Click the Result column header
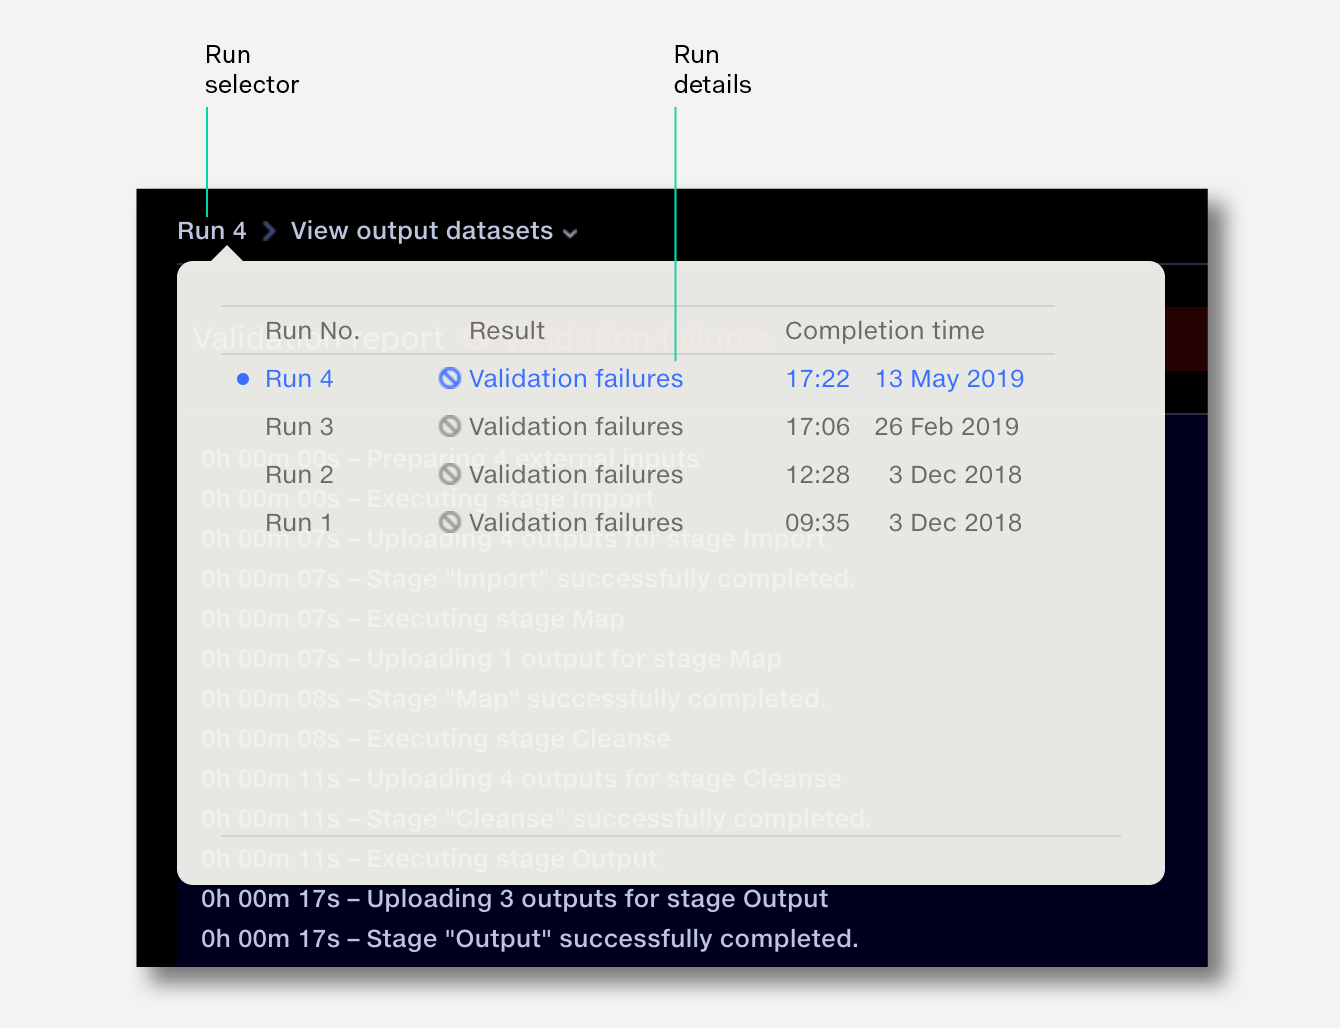The image size is (1340, 1028). pos(507,331)
